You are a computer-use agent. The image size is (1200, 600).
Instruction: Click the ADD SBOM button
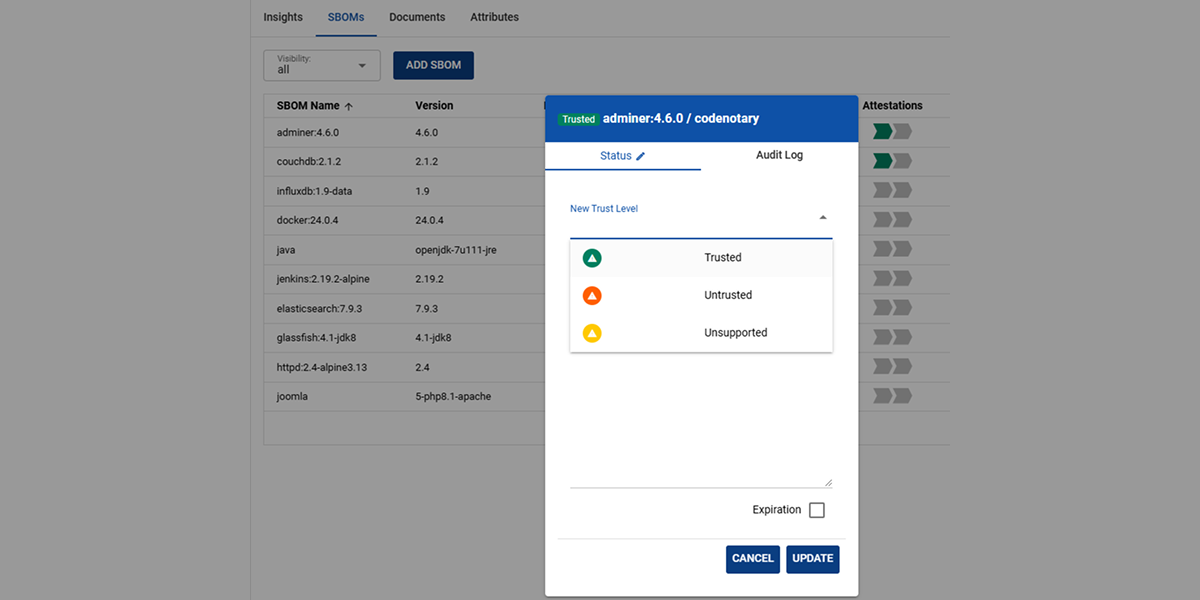433,65
